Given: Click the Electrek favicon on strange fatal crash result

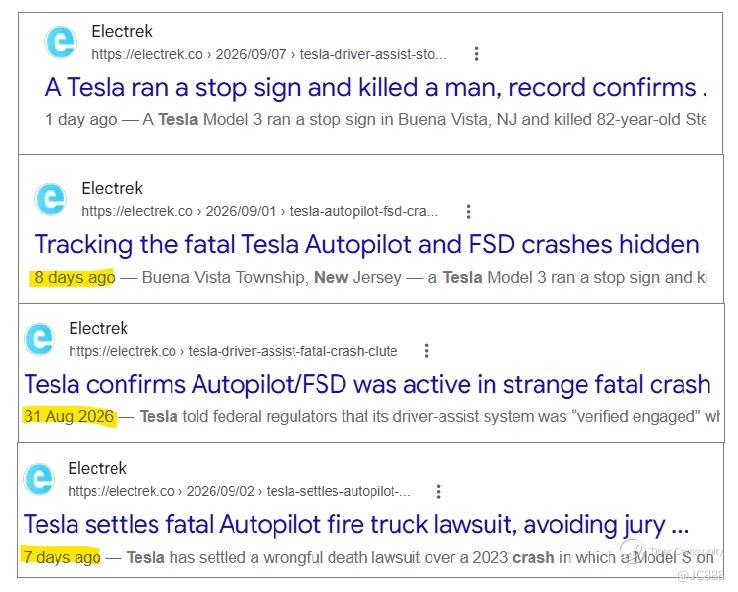Looking at the screenshot, I should tap(40, 339).
